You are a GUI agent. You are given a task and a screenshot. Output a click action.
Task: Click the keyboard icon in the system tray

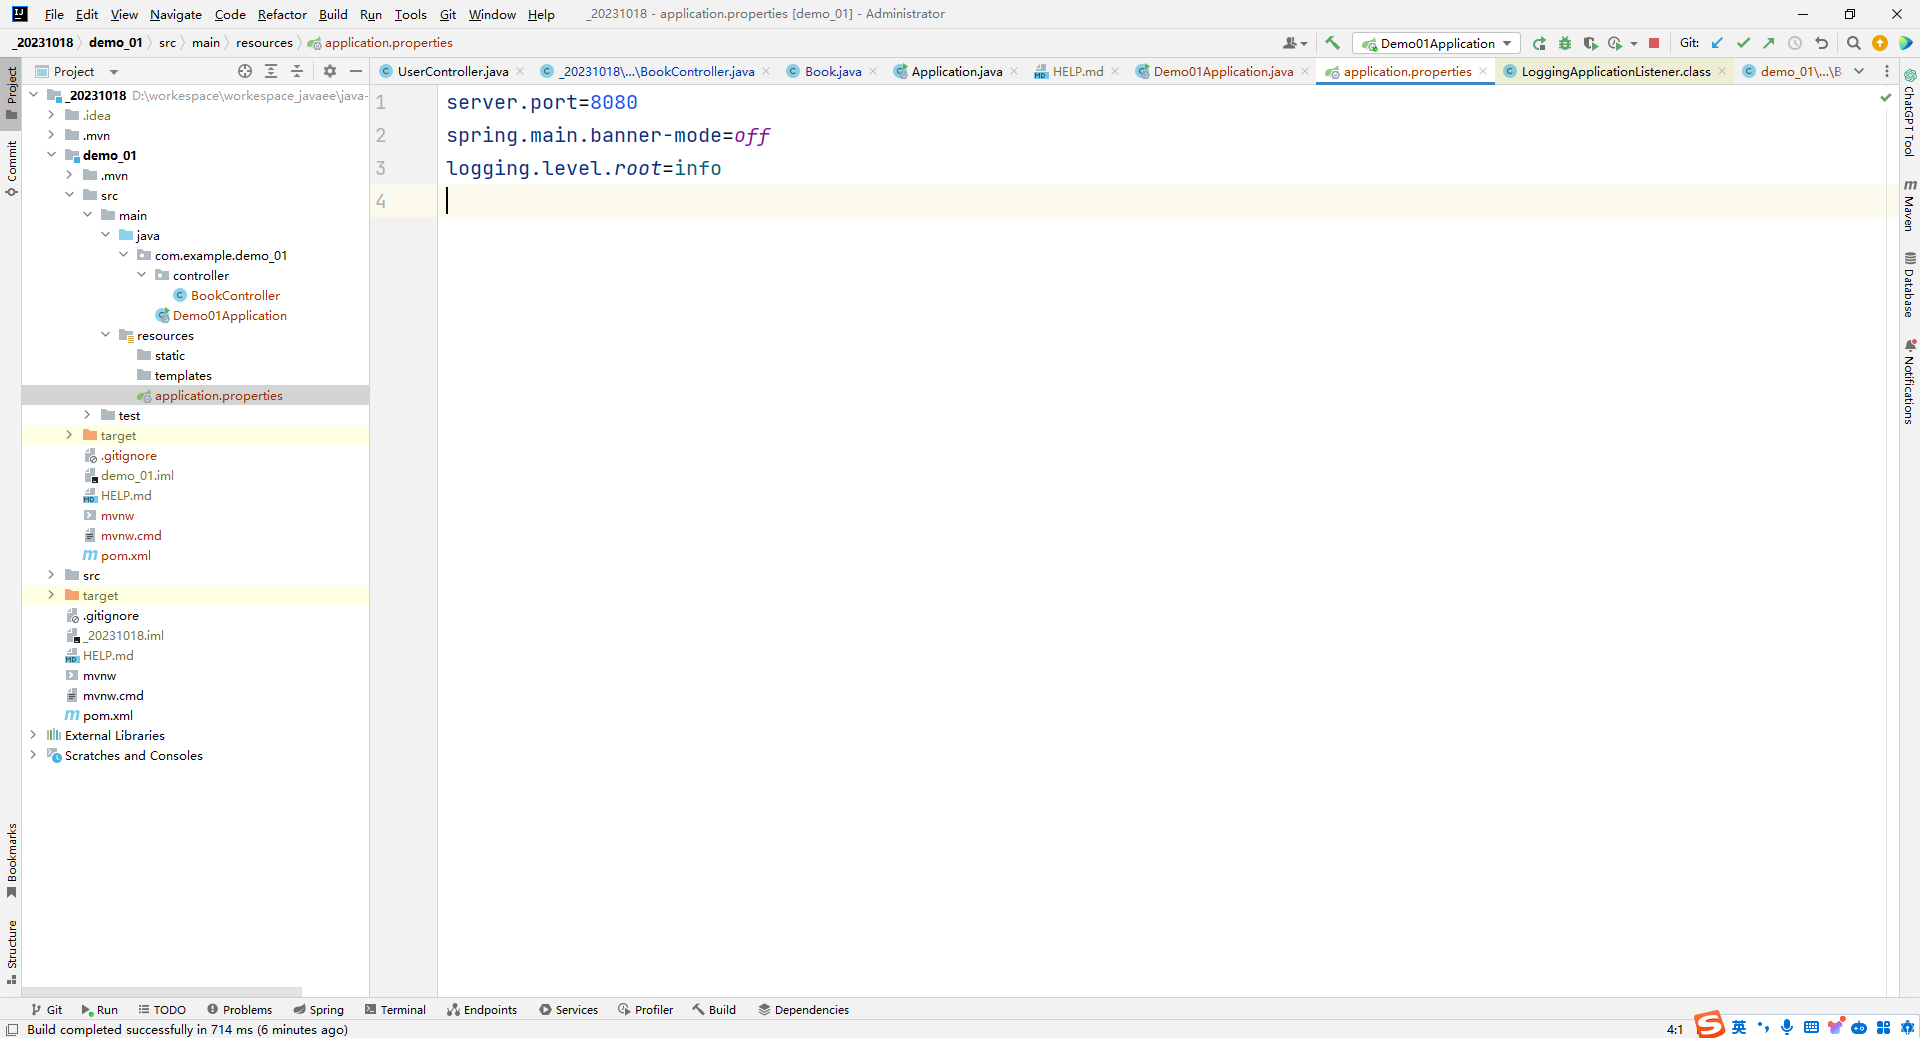(x=1811, y=1027)
